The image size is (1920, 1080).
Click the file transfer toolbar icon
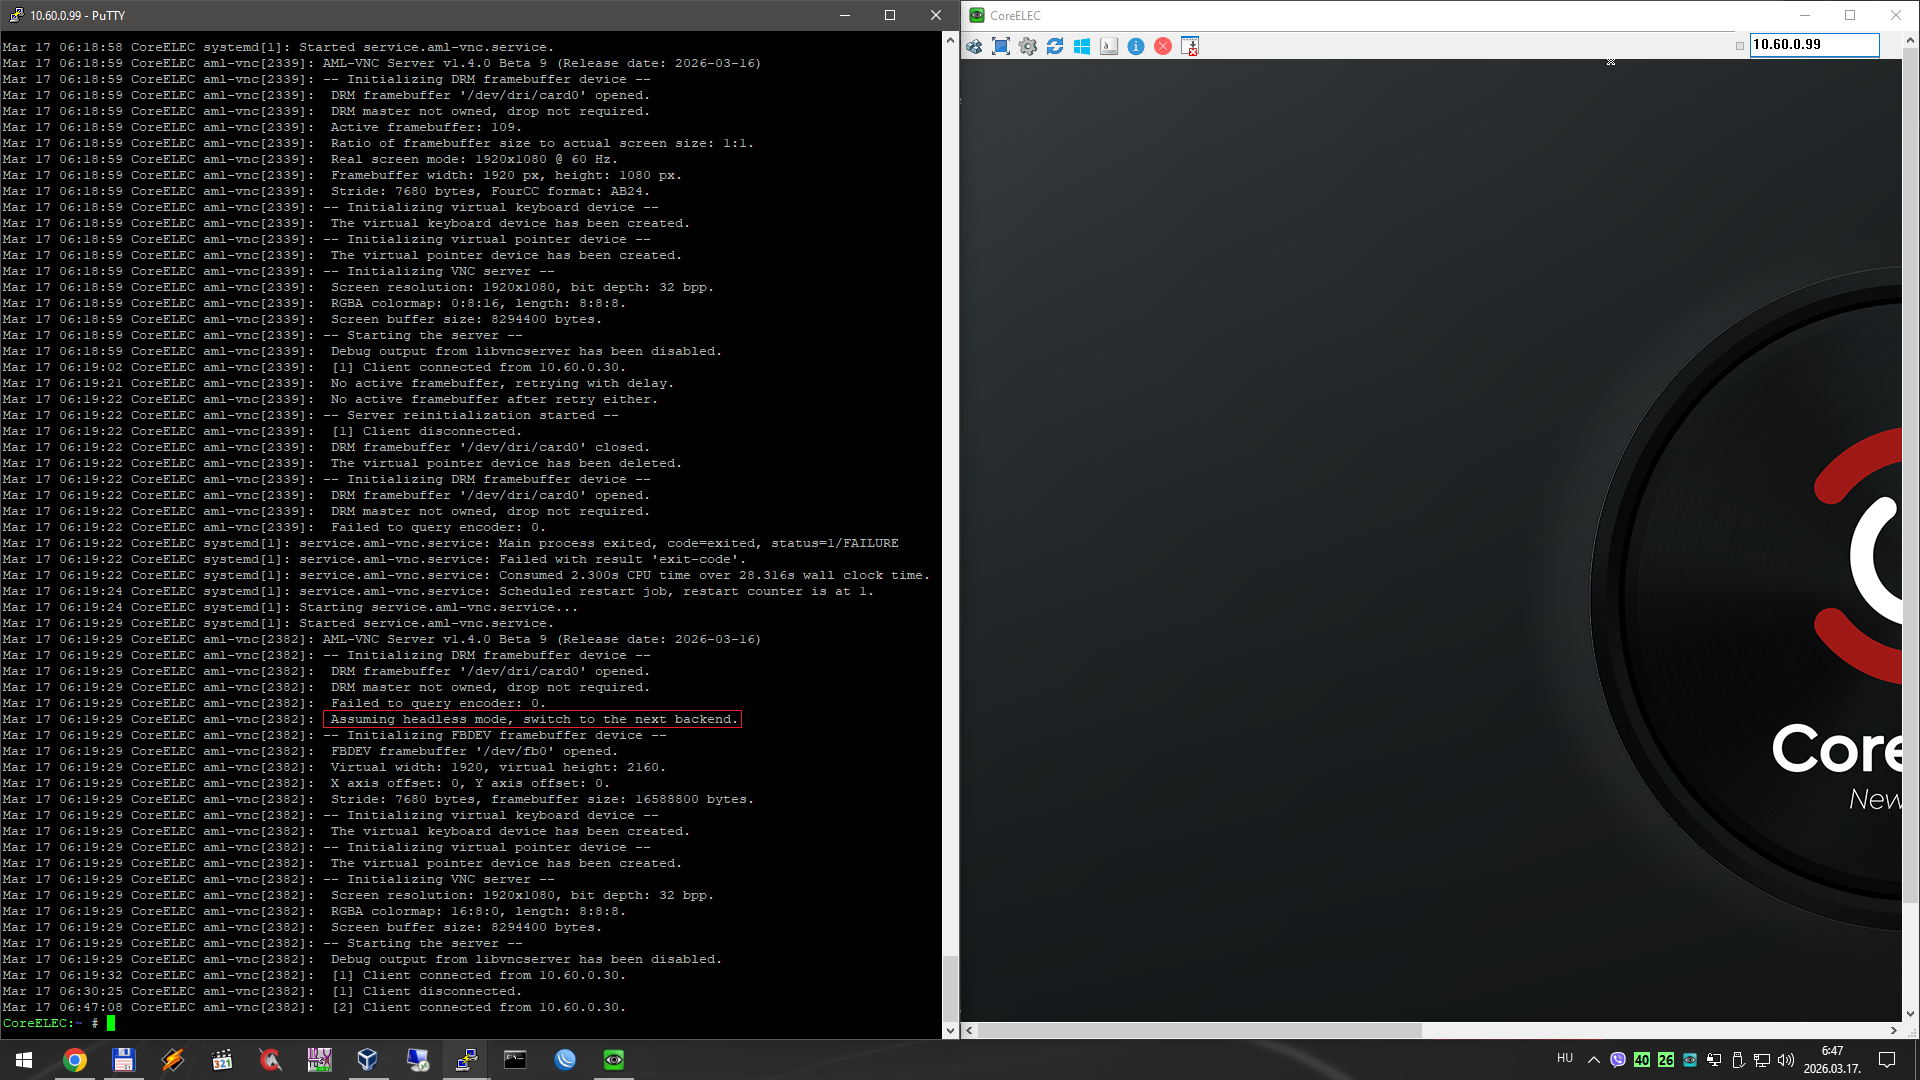(1190, 46)
